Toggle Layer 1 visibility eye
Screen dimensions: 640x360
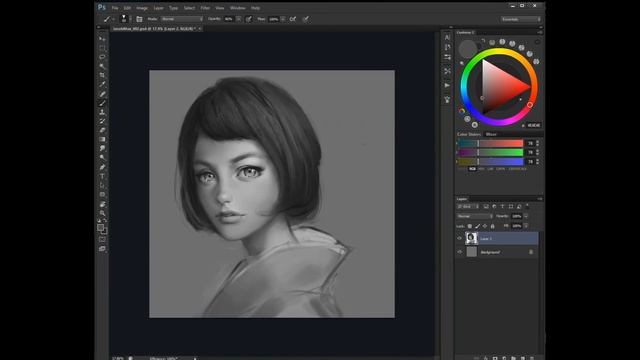point(460,238)
